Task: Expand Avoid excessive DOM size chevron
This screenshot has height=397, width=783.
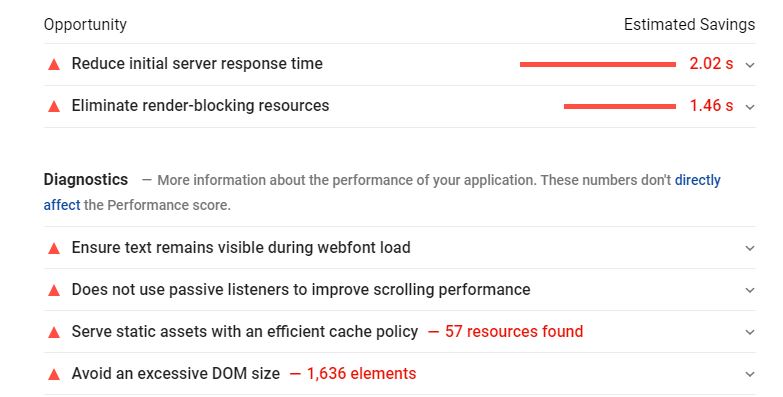Action: pyautogui.click(x=750, y=374)
